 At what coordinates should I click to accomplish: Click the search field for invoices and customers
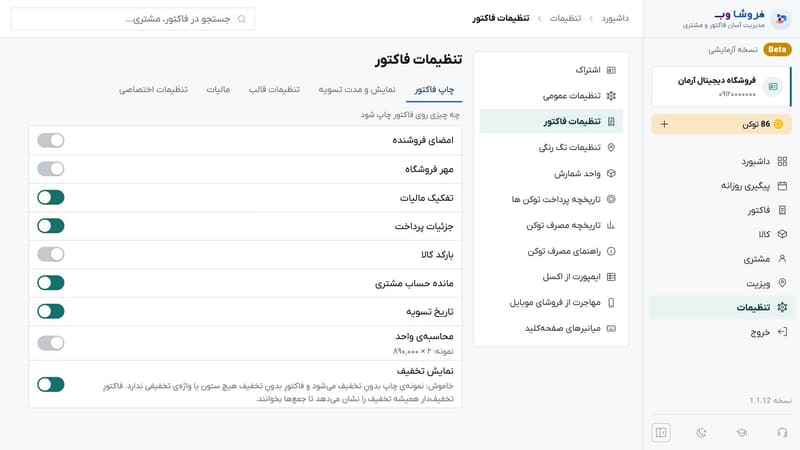point(133,19)
